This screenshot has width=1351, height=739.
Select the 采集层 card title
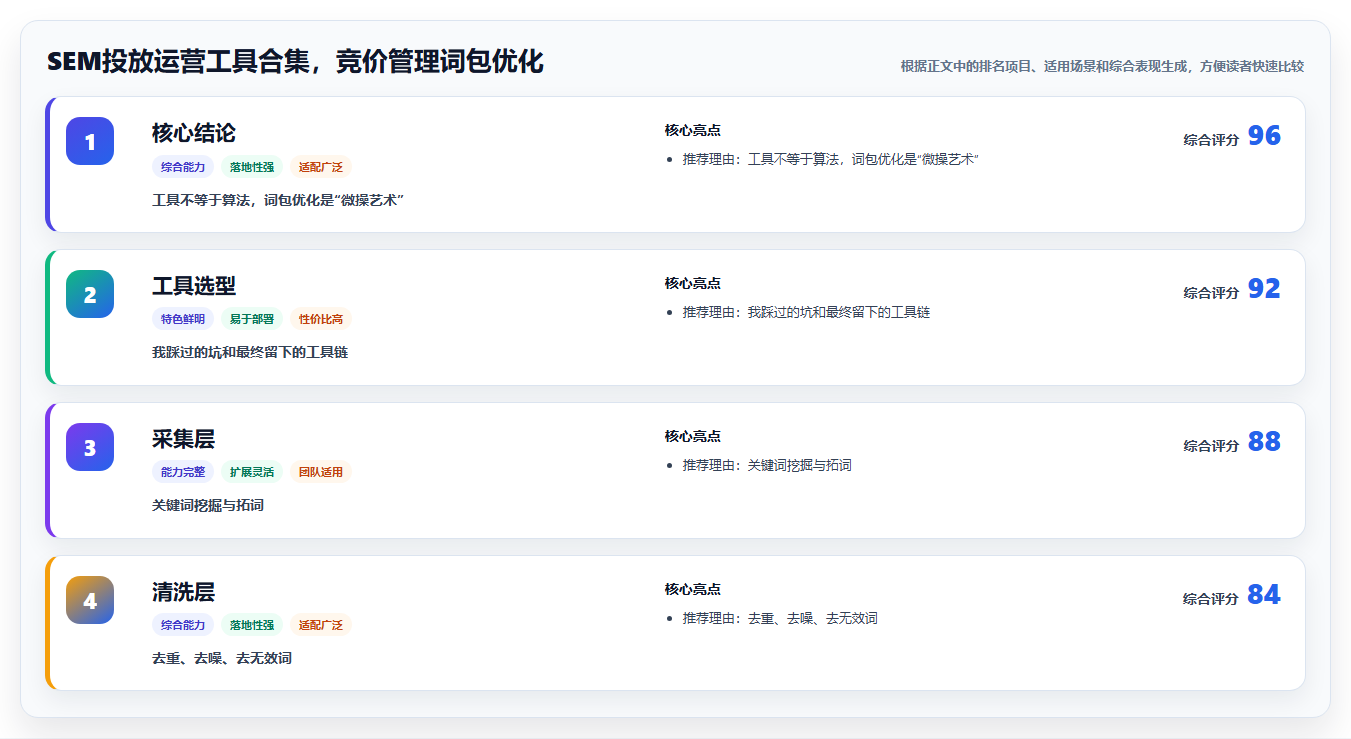[x=183, y=439]
